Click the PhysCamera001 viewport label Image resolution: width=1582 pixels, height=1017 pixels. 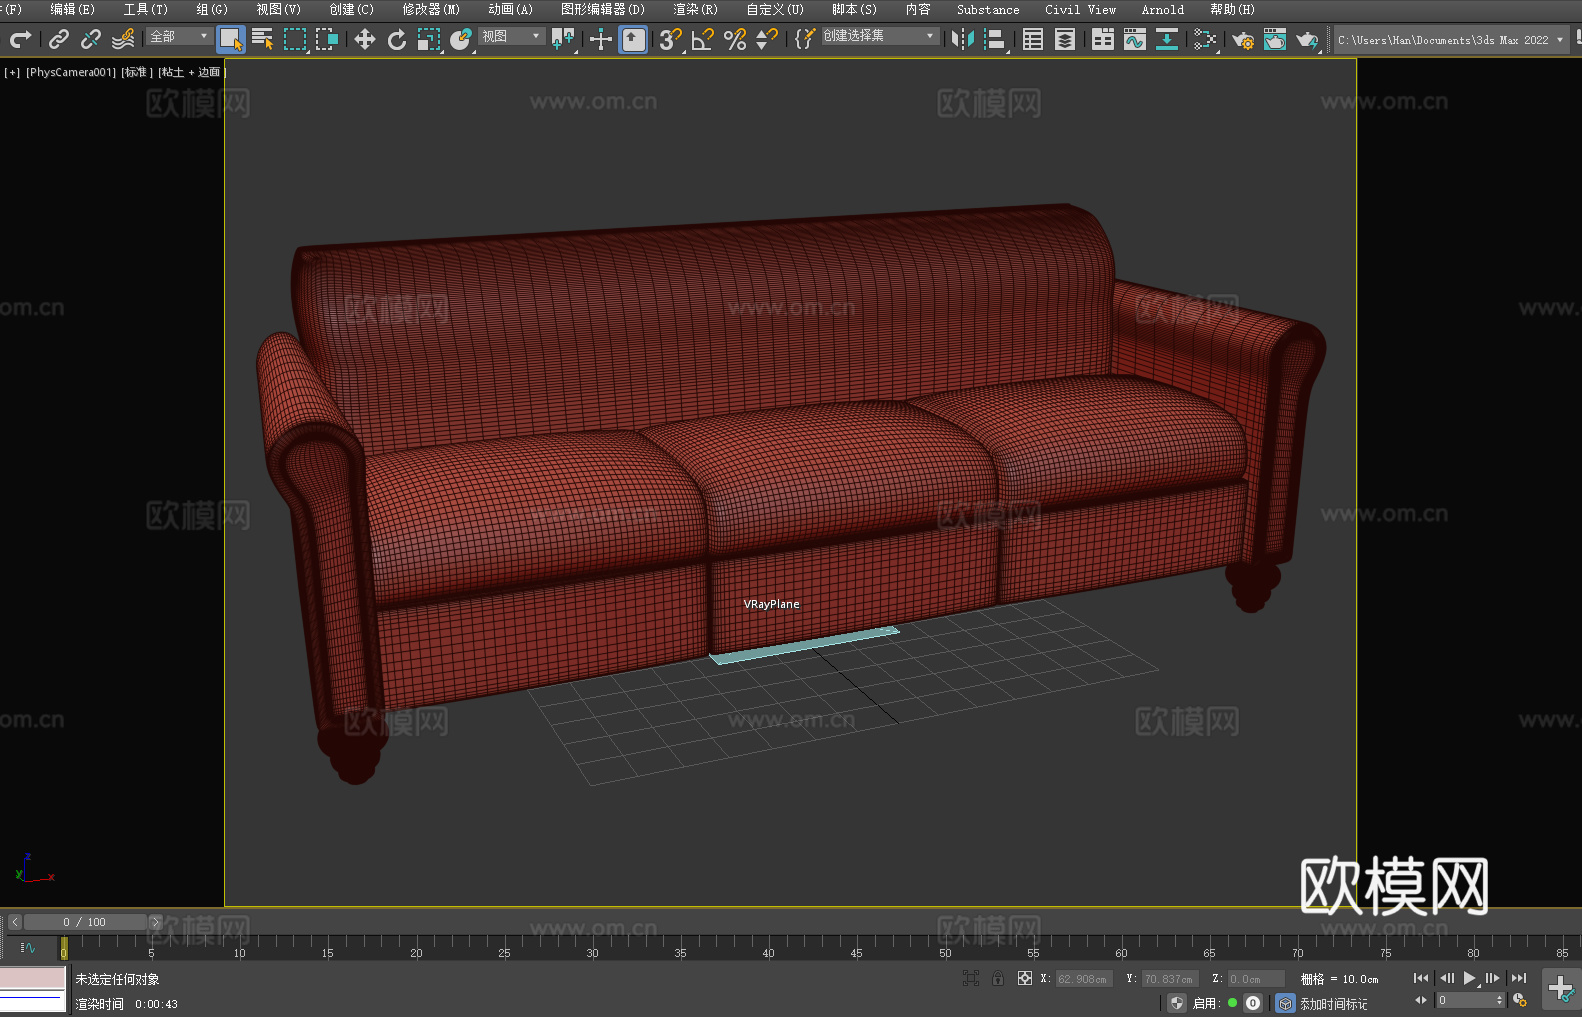(x=71, y=72)
